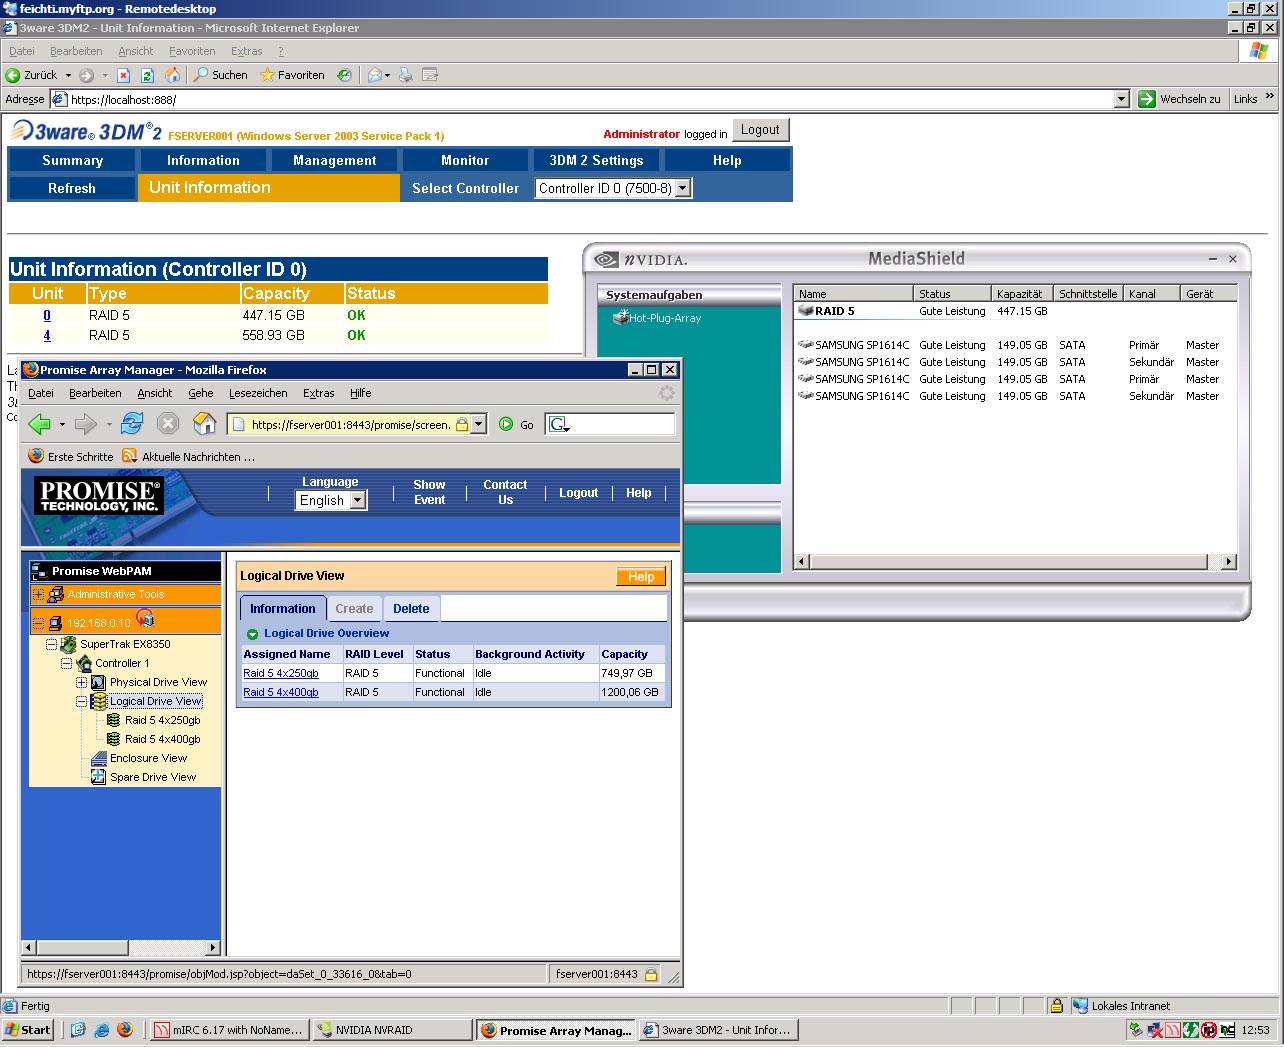This screenshot has width=1284, height=1047.
Task: Click the IE edit page icon
Action: 430,75
